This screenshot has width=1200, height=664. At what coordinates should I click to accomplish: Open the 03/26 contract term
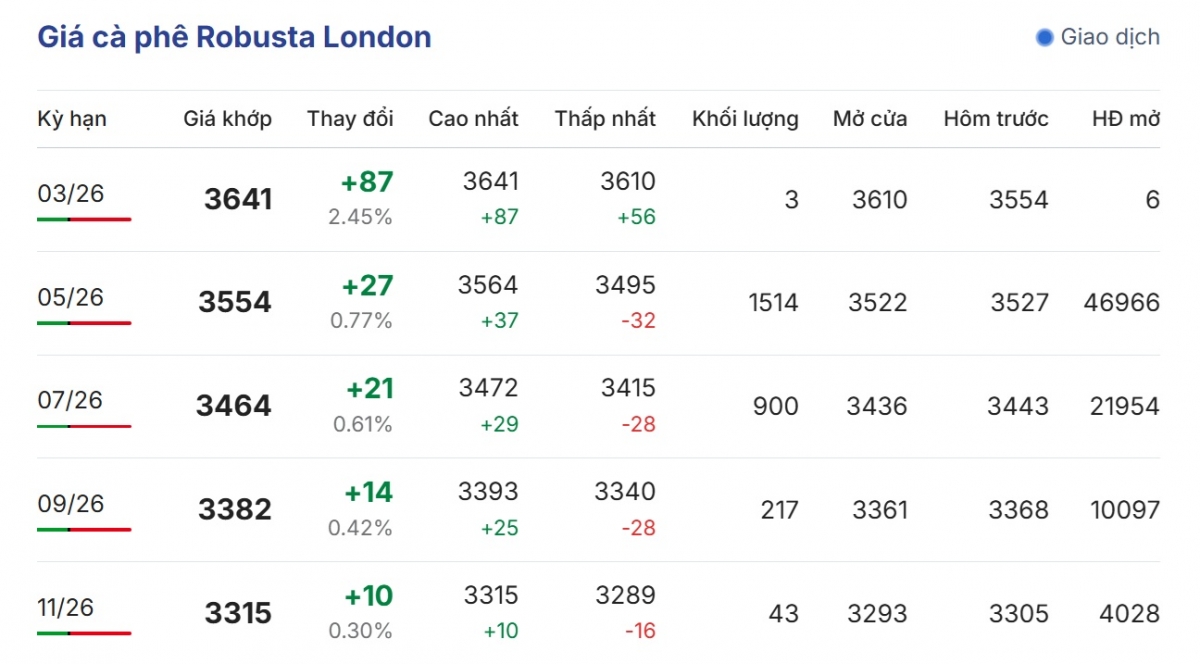[x=71, y=194]
